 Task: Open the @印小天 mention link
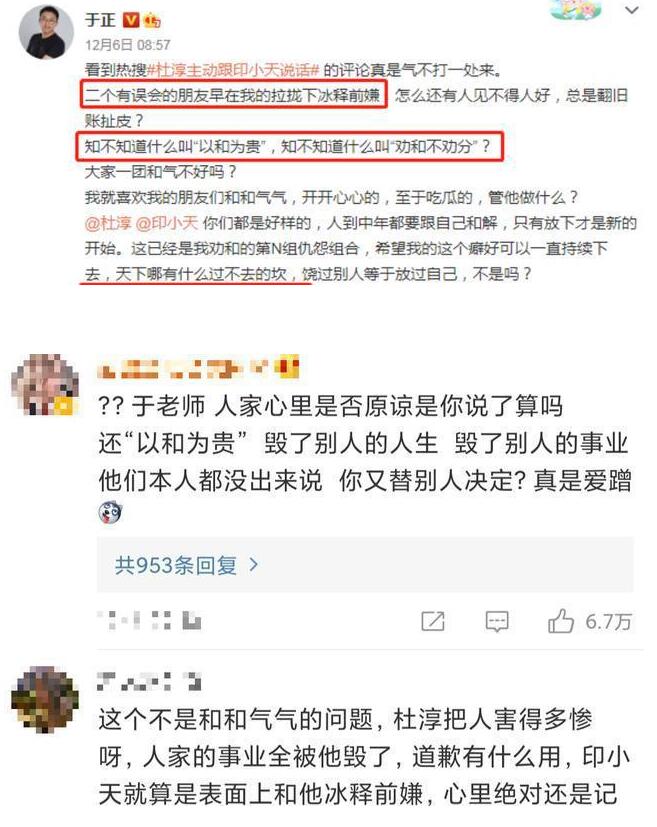167,223
